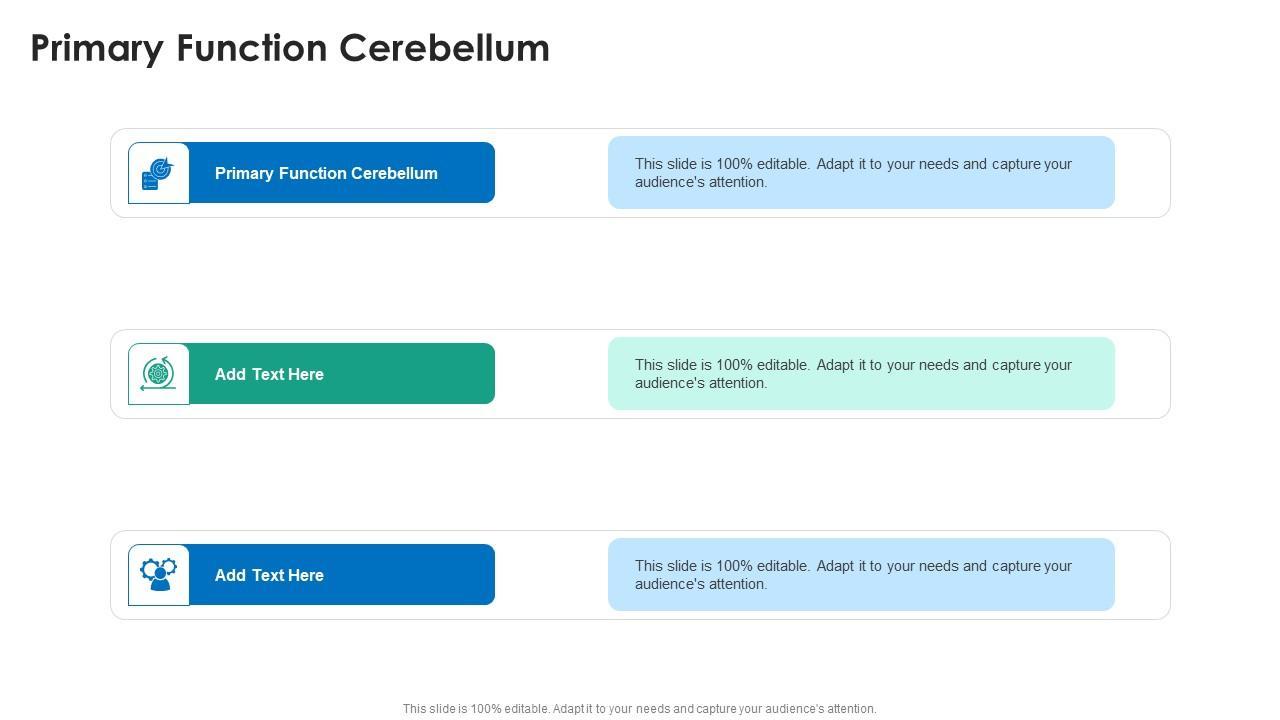Click the white tile behind the gears-person icon
1280x720 pixels.
[x=138, y=596]
